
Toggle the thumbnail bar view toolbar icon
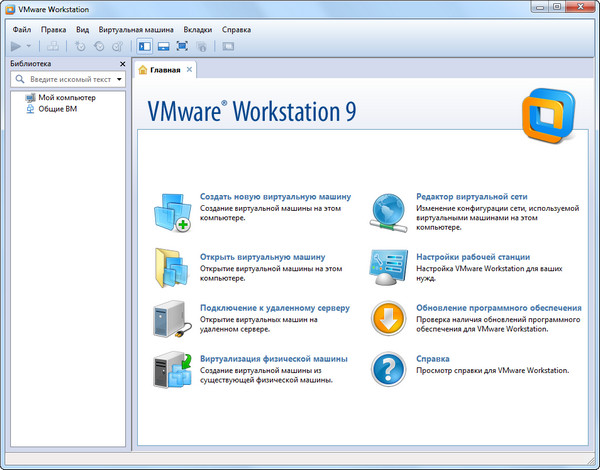pyautogui.click(x=163, y=46)
